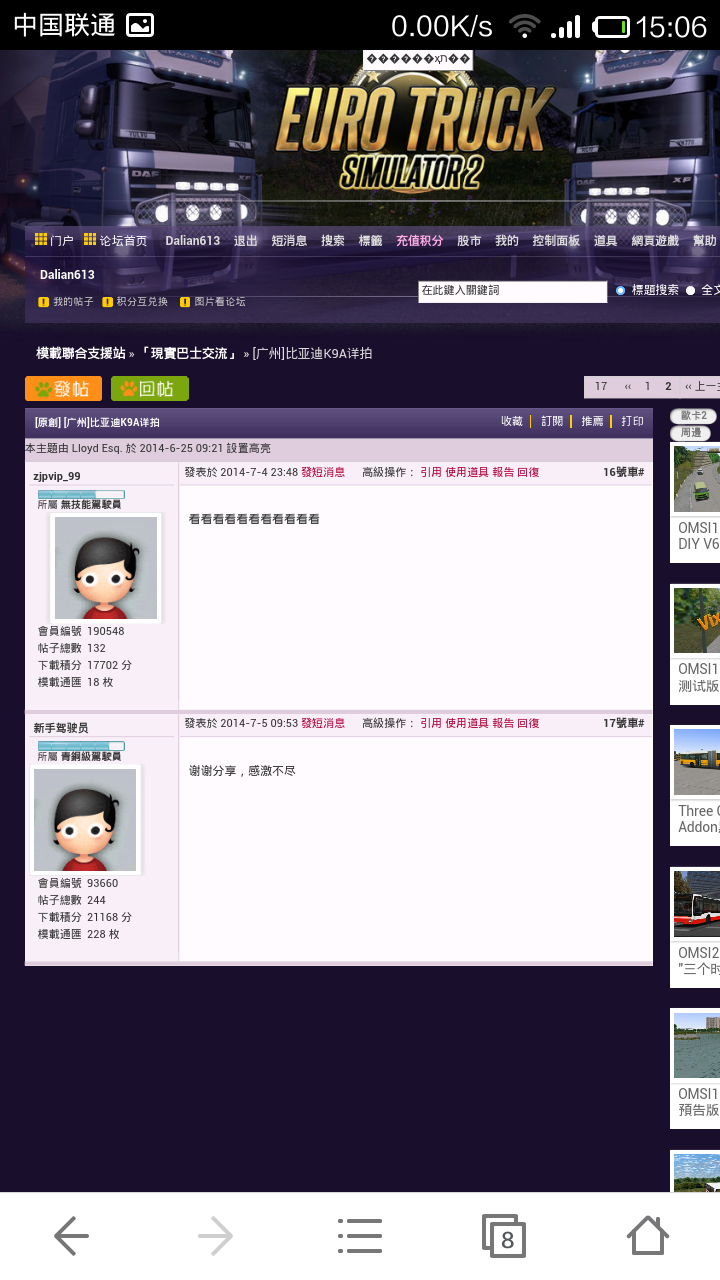The width and height of the screenshot is (720, 1280).
Task: Go to page 1 in pagination
Action: [647, 386]
